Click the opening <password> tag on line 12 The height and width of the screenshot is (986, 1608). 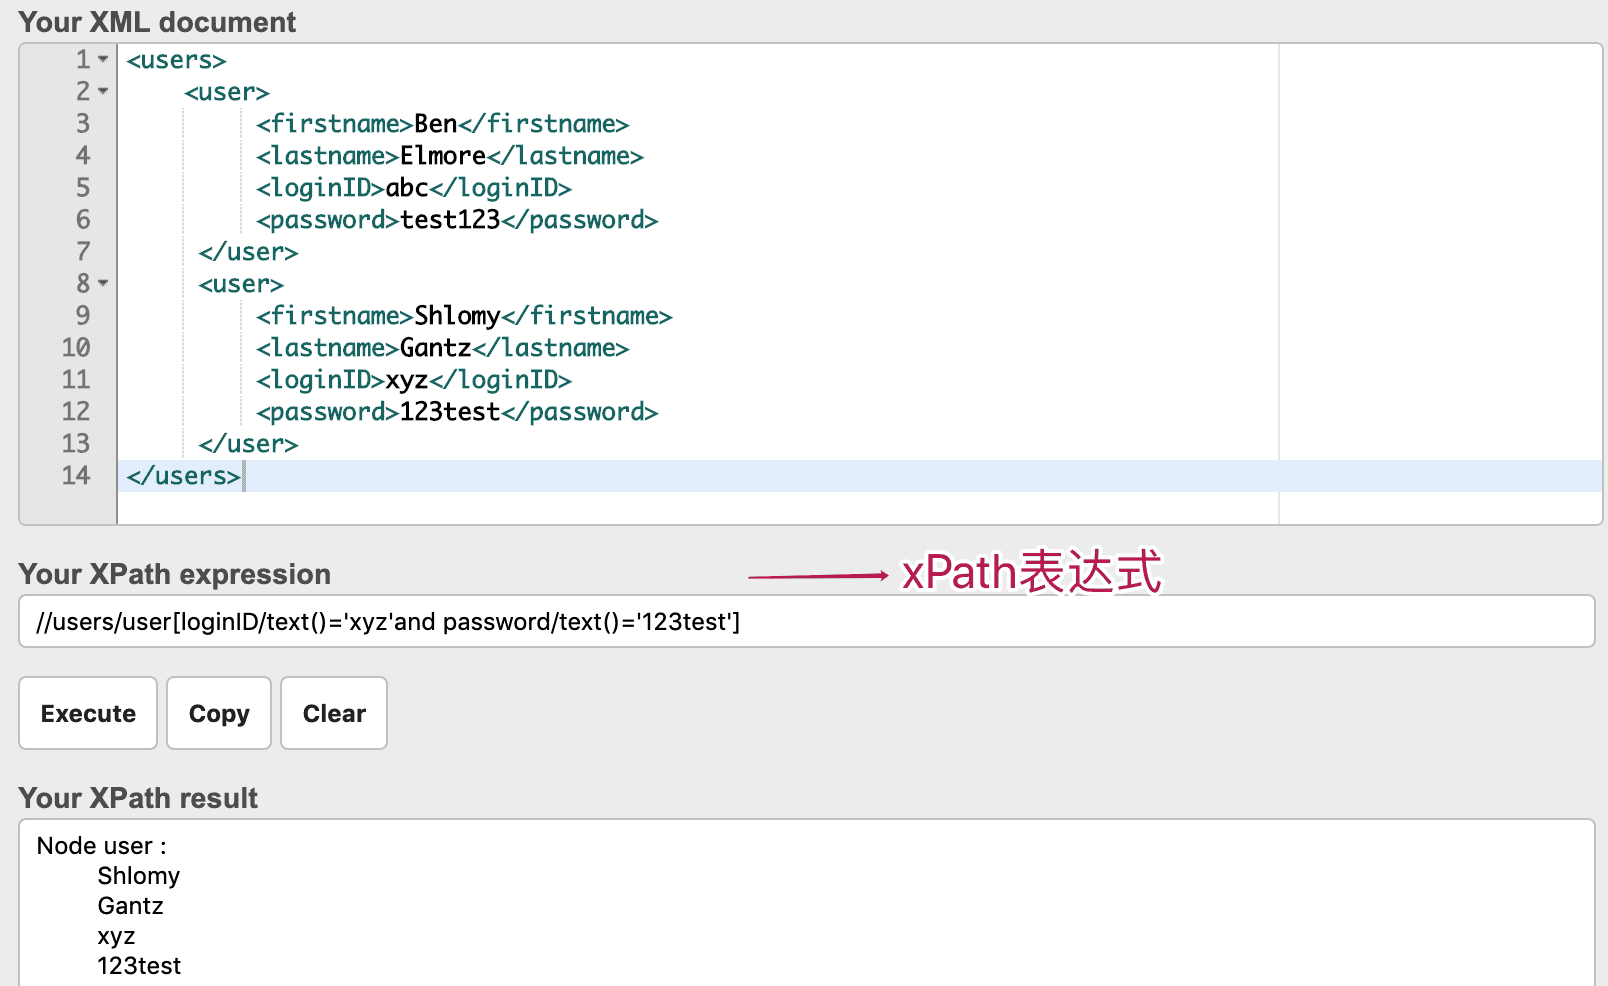click(x=327, y=412)
